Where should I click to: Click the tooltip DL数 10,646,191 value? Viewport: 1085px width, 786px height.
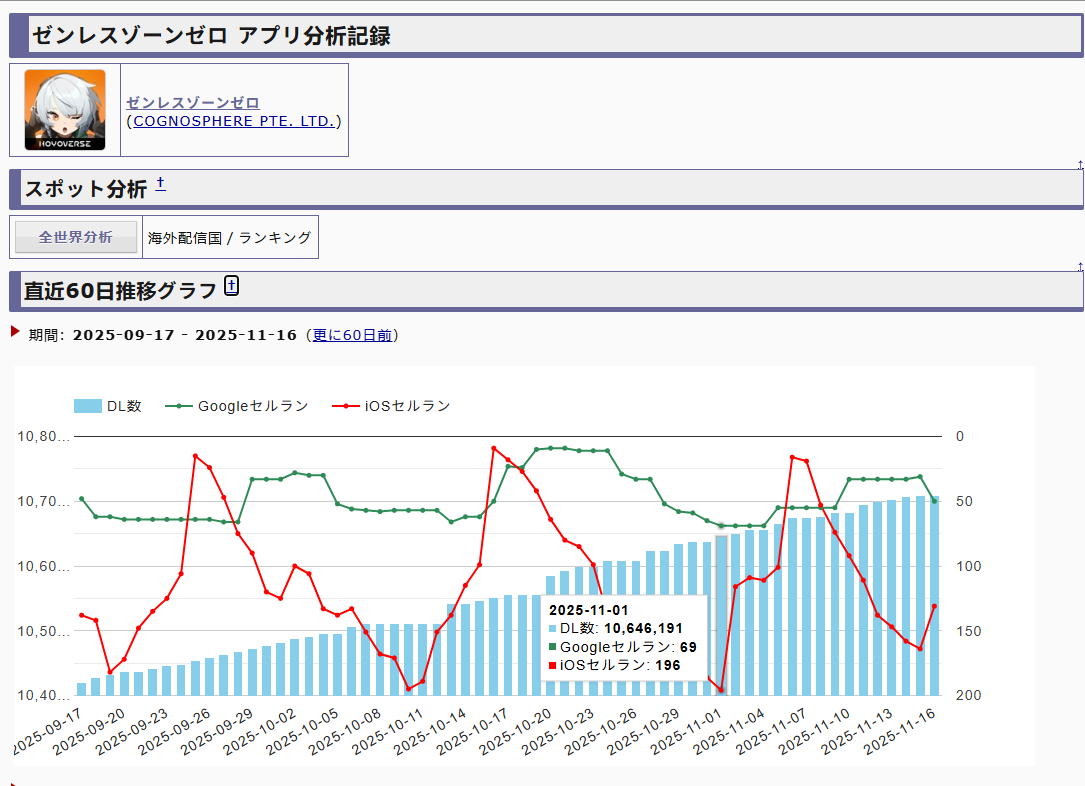[x=643, y=628]
